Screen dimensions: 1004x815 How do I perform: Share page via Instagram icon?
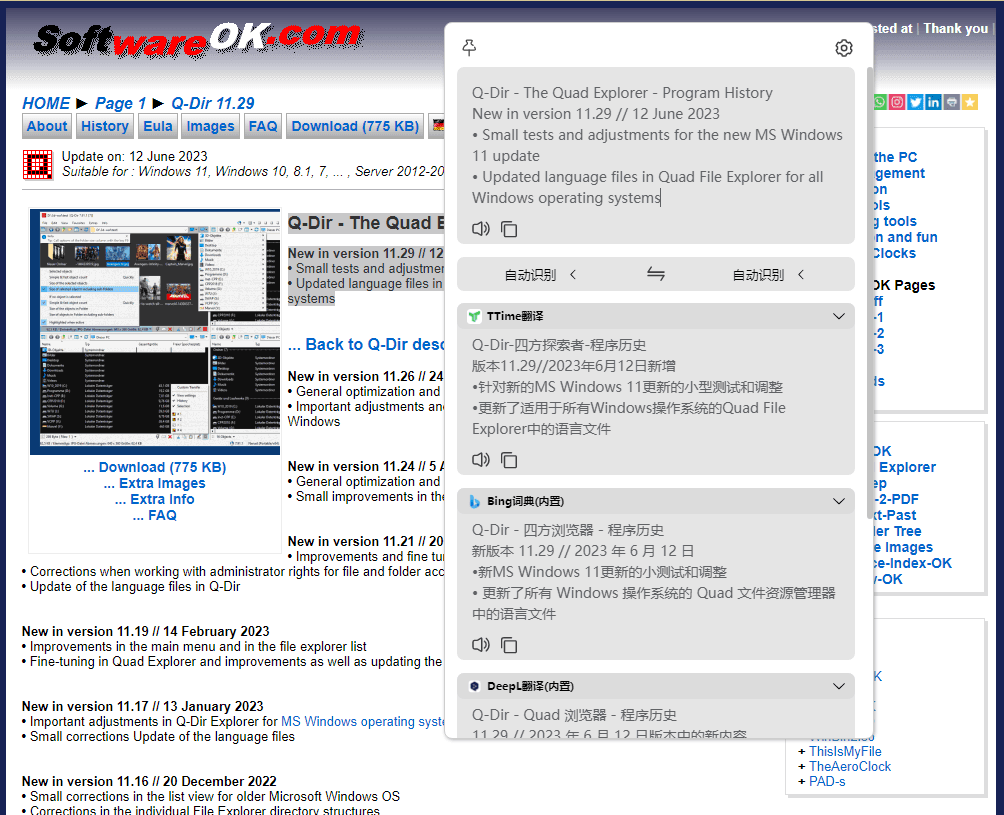click(x=898, y=102)
